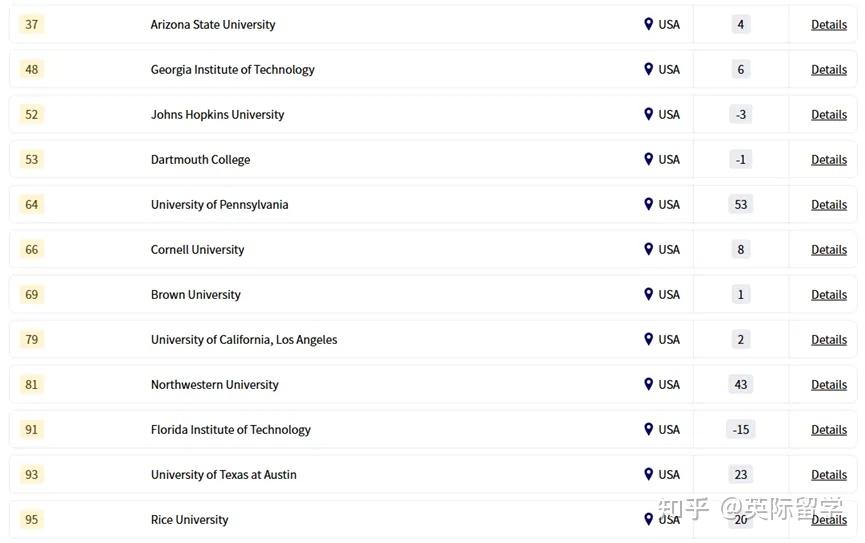Click the rank change value 43 for Northwestern
This screenshot has width=865, height=543.
[x=741, y=384]
